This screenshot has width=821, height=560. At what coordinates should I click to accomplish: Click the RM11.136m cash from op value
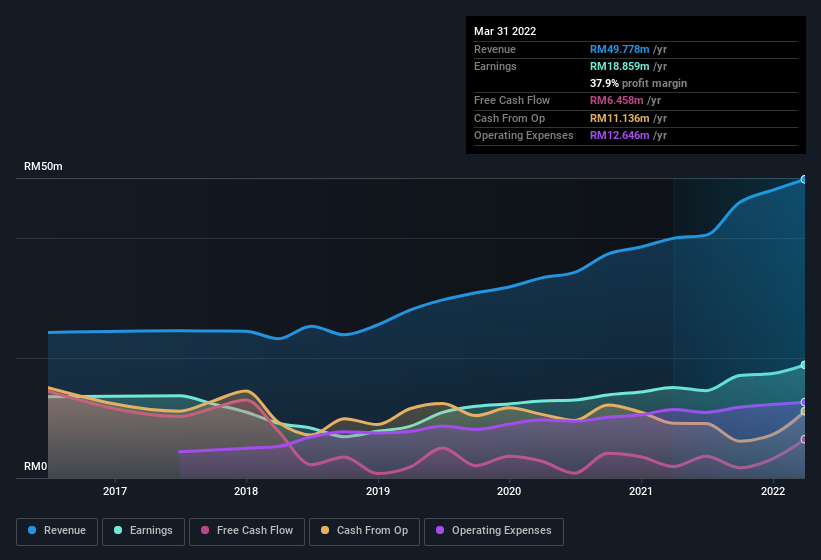[619, 118]
